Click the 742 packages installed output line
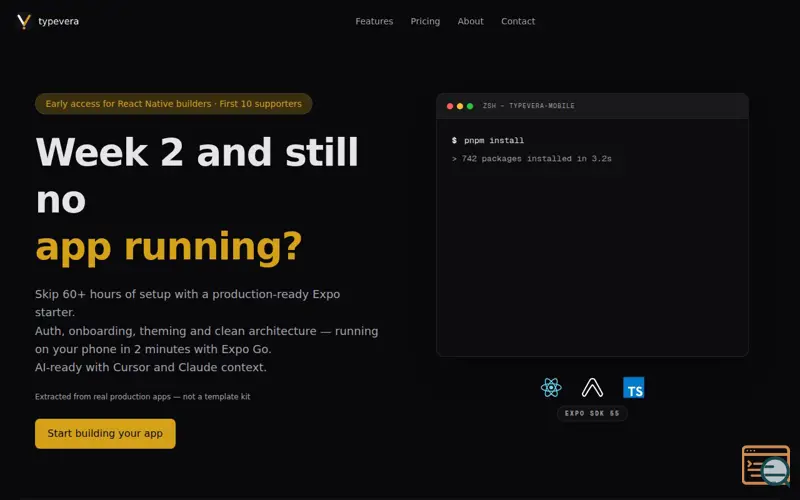This screenshot has height=500, width=800. (x=532, y=159)
